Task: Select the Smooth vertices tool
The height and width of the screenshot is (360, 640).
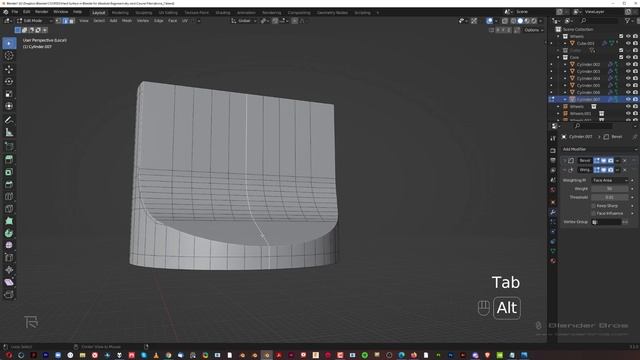Action: 9,245
